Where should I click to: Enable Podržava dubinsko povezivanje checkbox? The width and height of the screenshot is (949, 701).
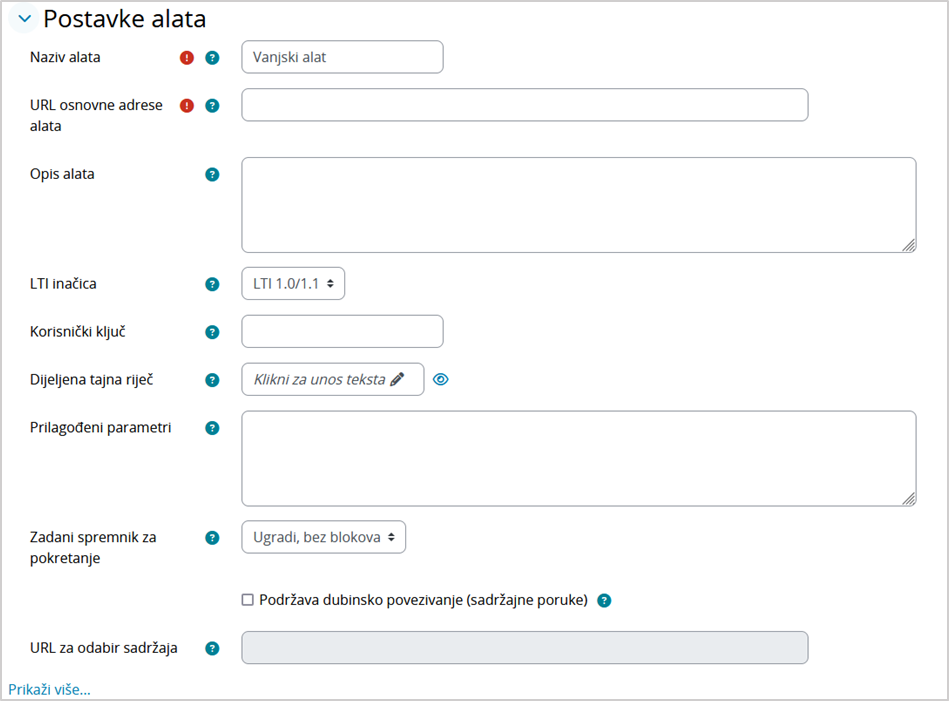pyautogui.click(x=245, y=600)
